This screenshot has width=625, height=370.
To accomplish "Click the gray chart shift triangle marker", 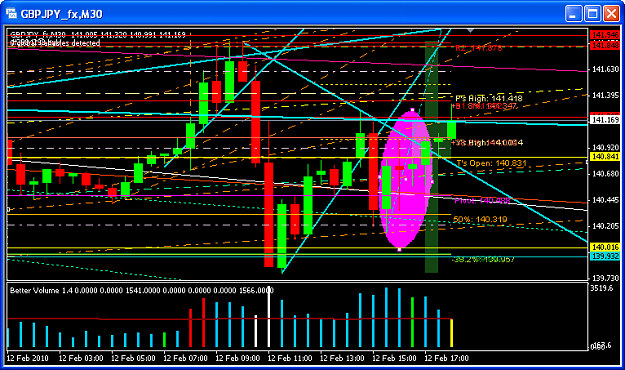I will coord(470,30).
